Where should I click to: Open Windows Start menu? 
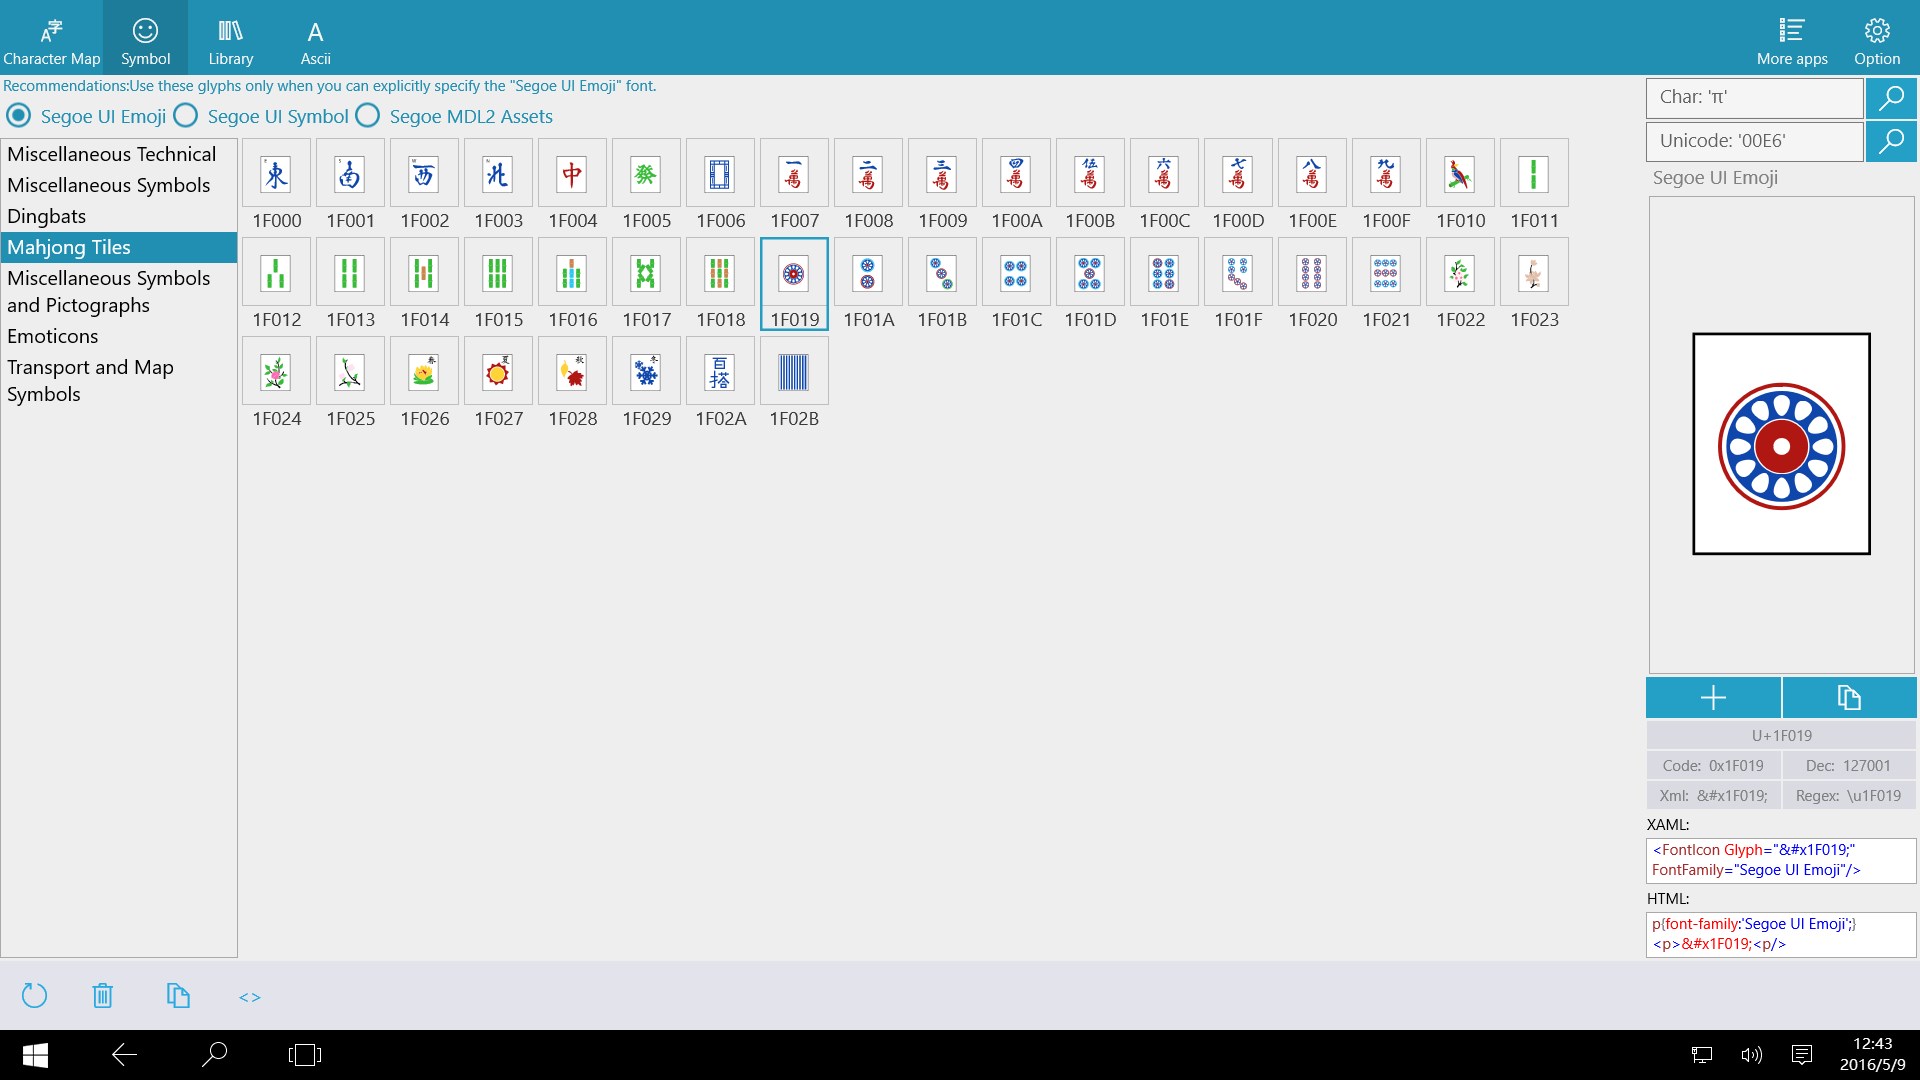tap(35, 1054)
